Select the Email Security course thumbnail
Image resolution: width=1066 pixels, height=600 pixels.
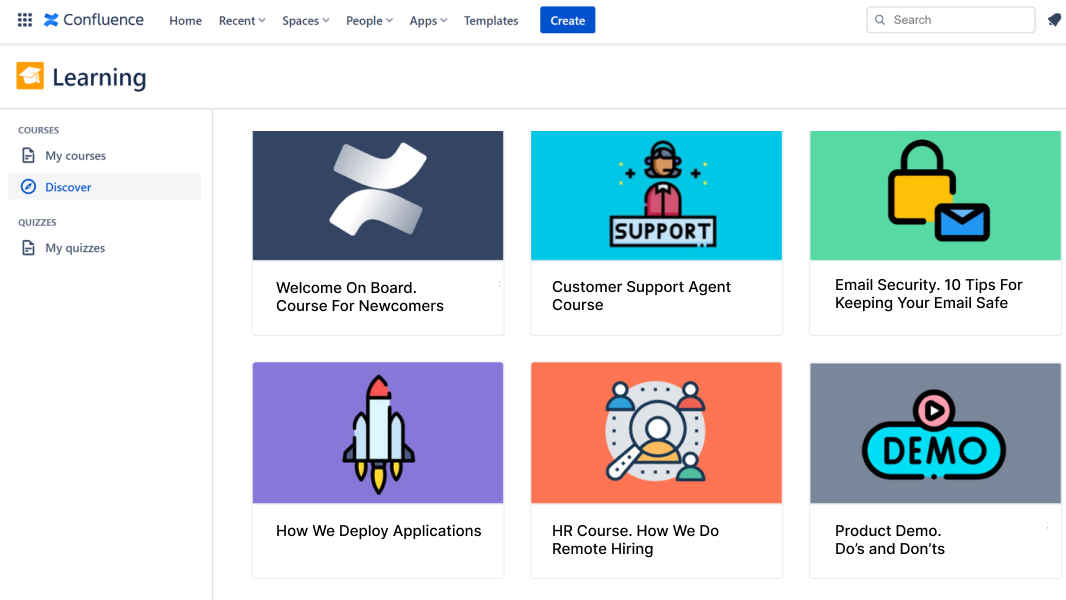pyautogui.click(x=934, y=195)
